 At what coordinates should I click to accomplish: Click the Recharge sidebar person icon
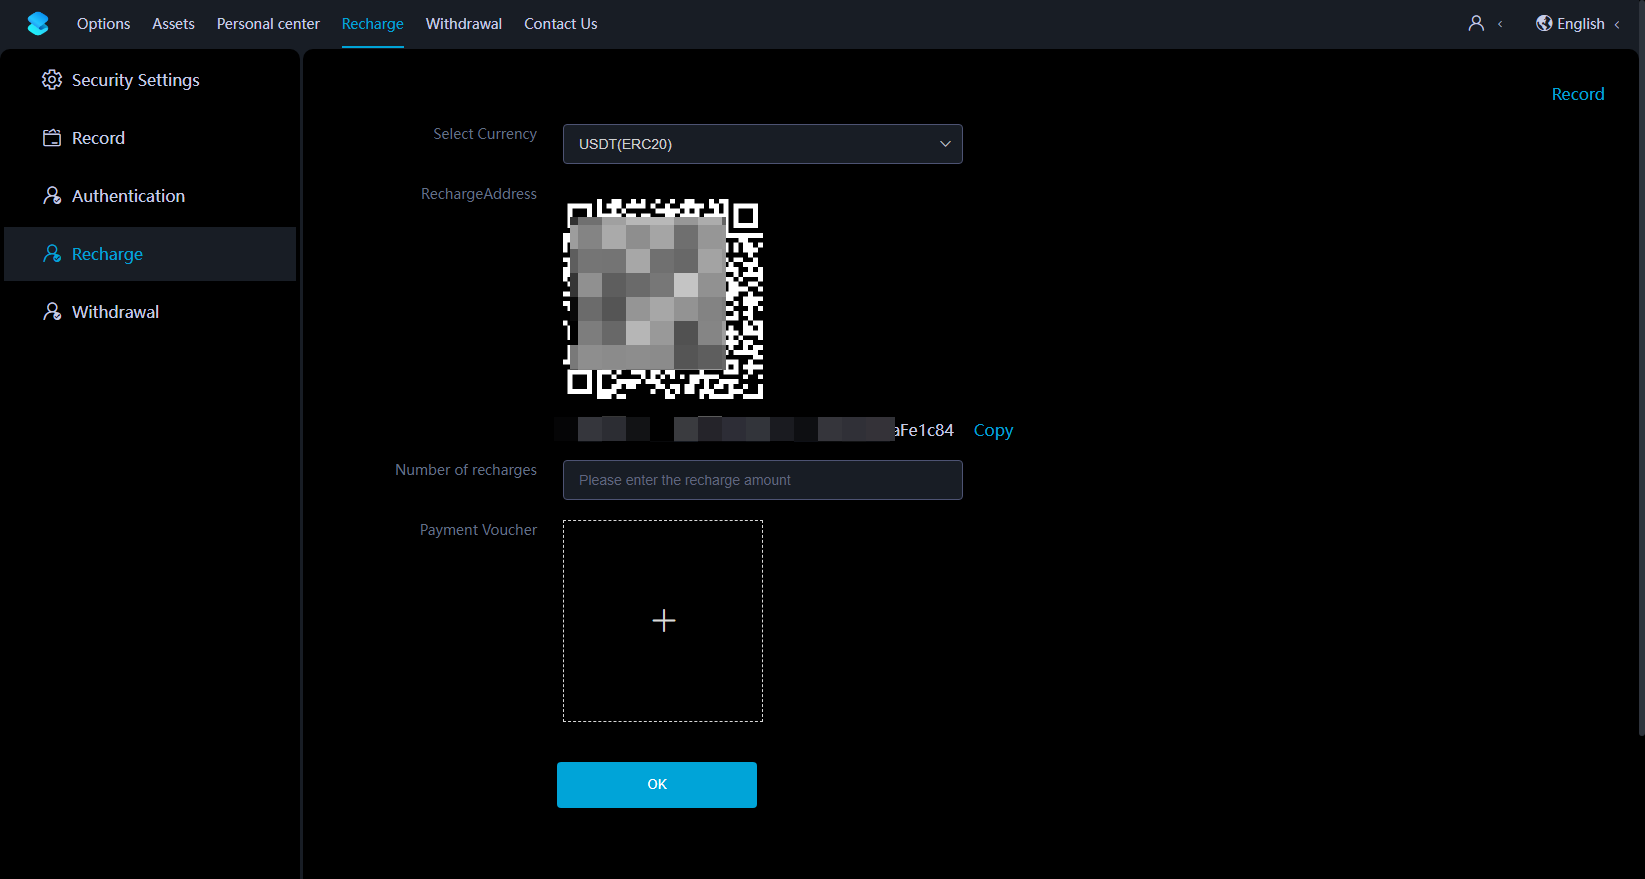pyautogui.click(x=52, y=254)
